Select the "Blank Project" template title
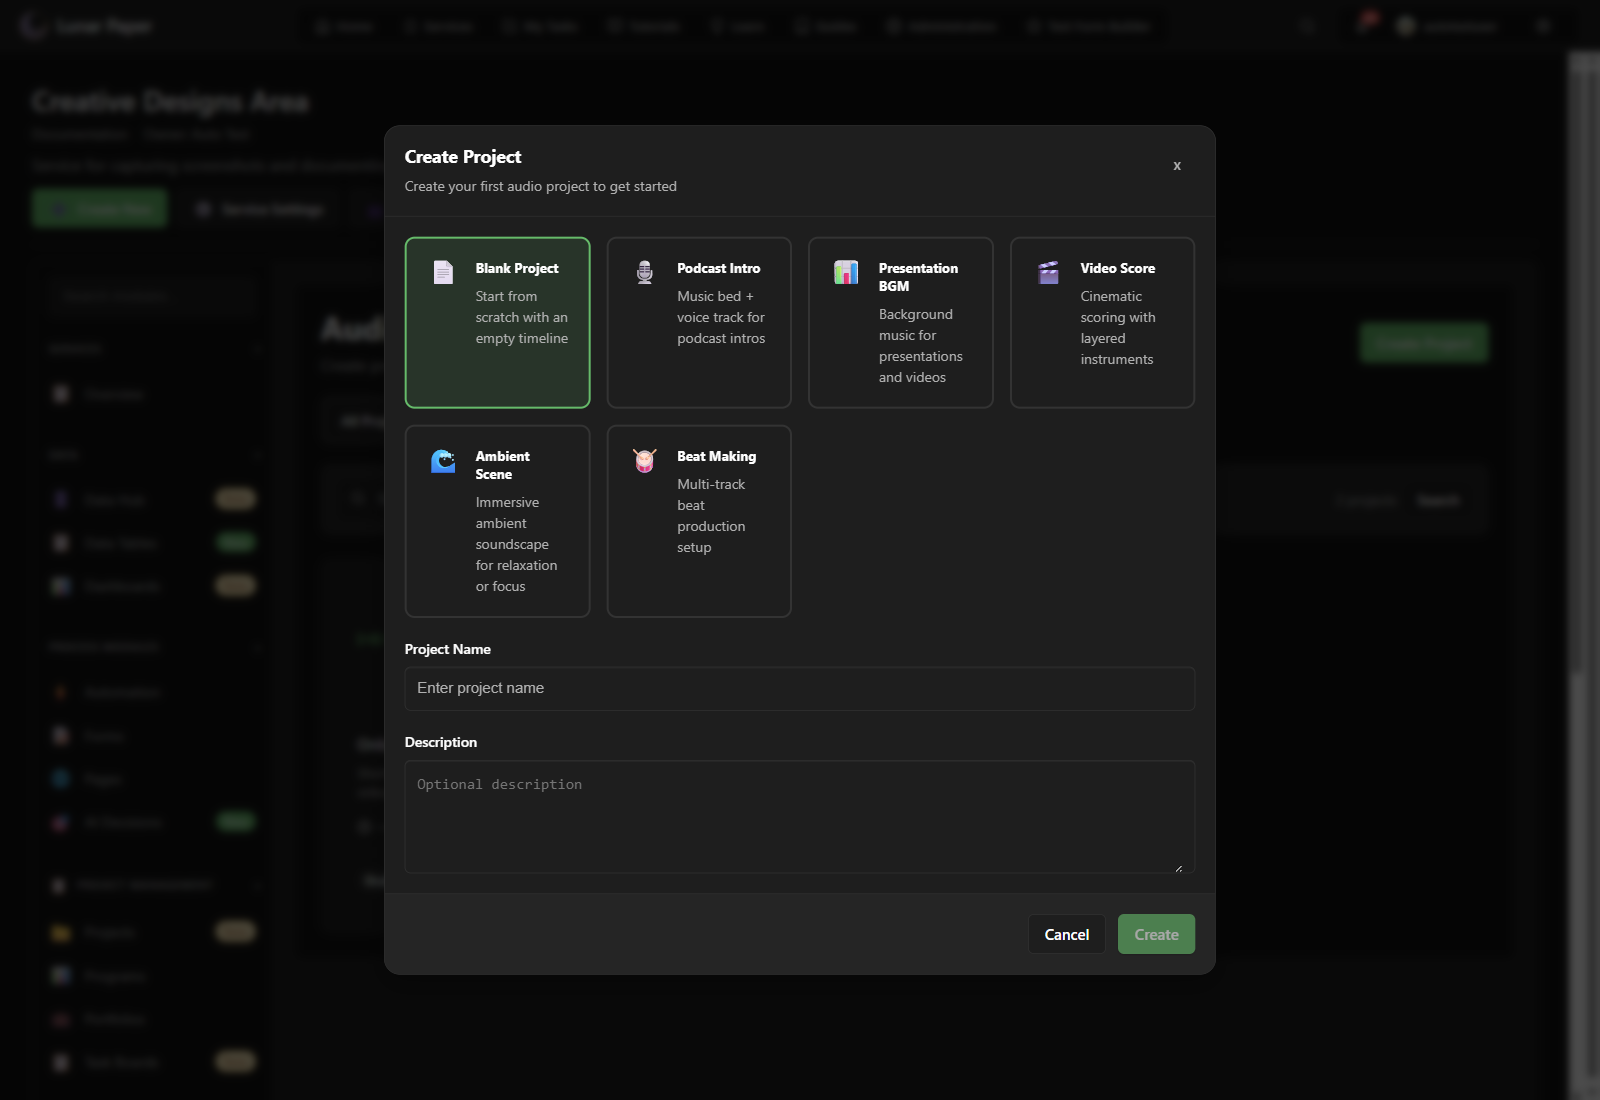The image size is (1600, 1100). point(517,268)
